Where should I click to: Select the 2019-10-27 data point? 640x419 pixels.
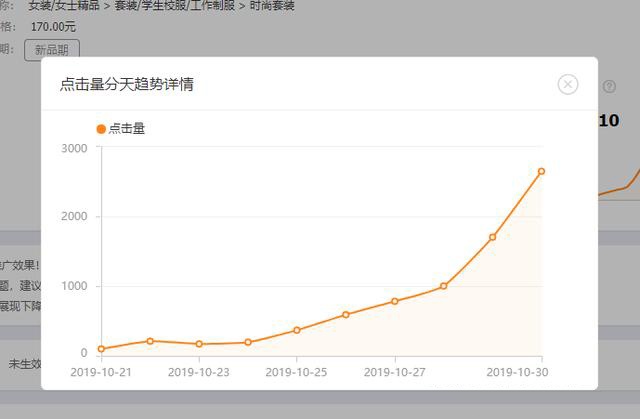click(395, 302)
